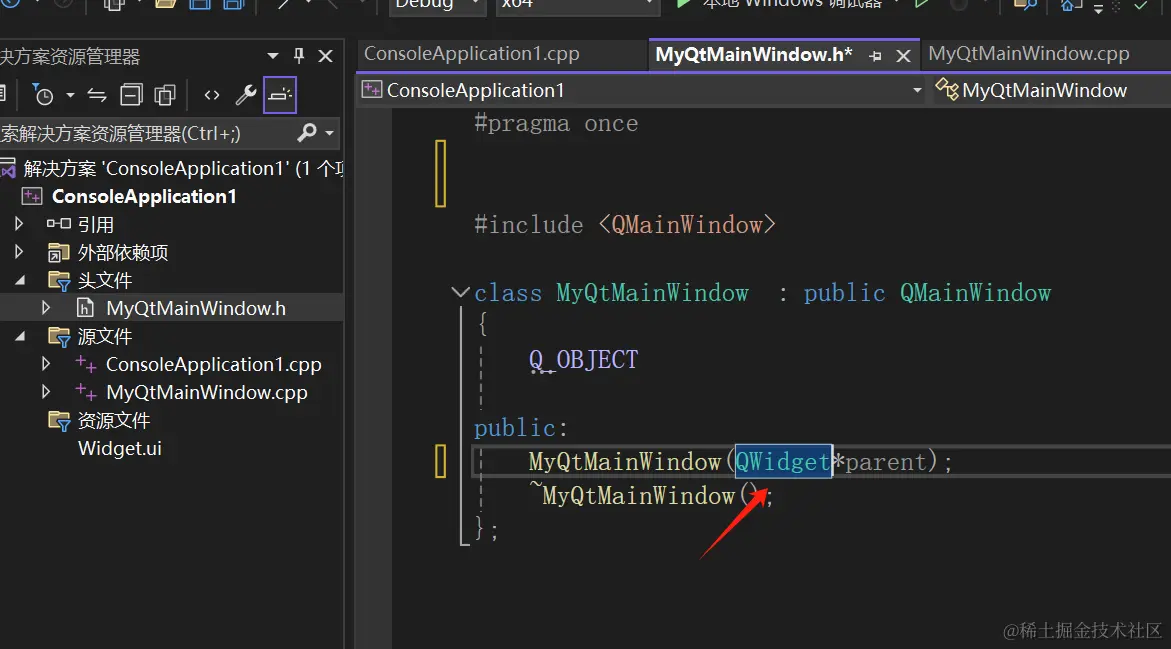This screenshot has height=649, width=1171.
Task: Select Widget.ui in Solution Explorer
Action: (x=119, y=448)
